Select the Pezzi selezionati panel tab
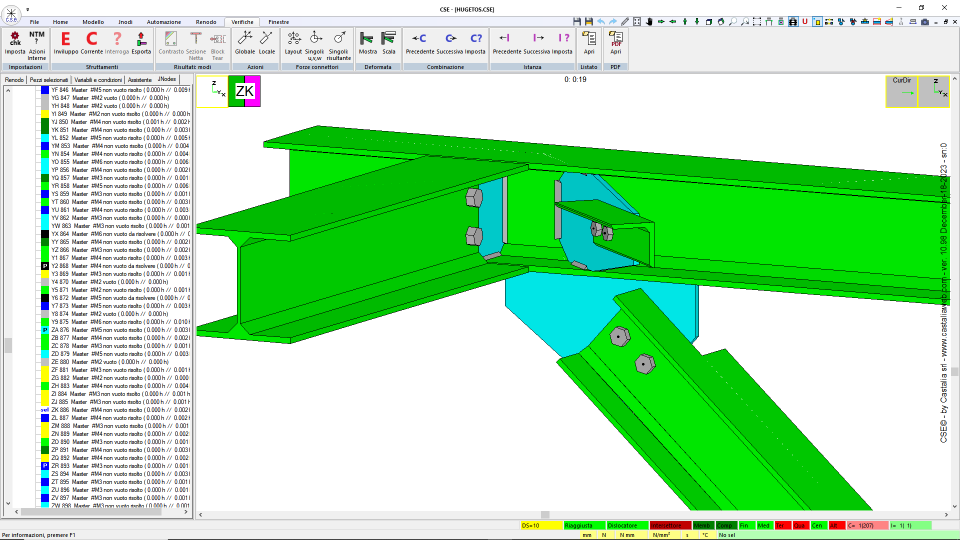 (49, 80)
